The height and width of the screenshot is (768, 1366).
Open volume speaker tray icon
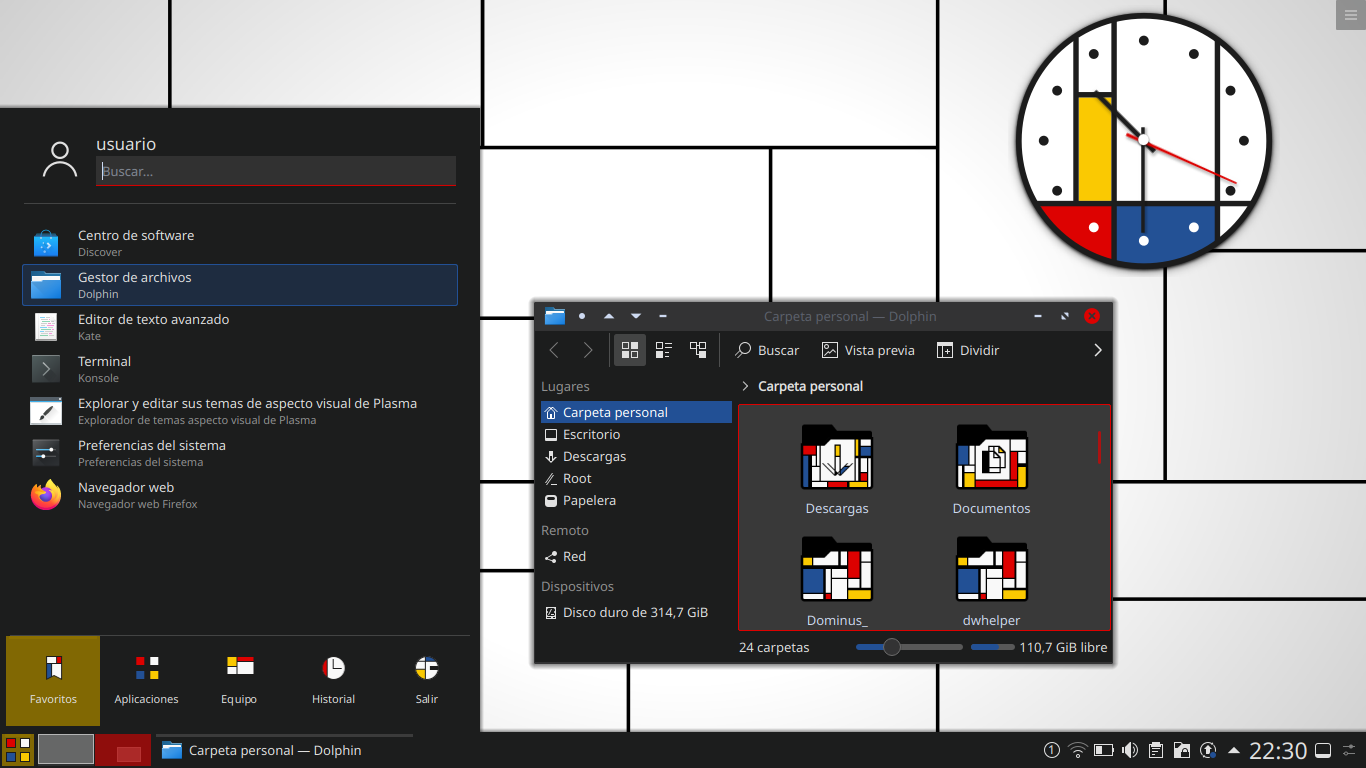pos(1130,750)
